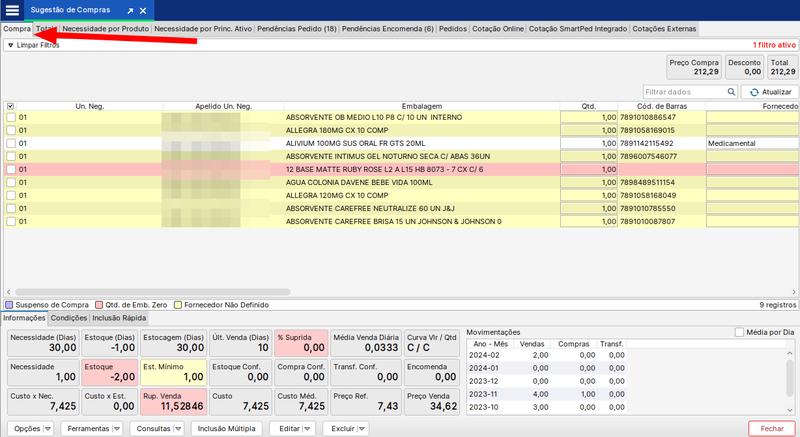Viewport: 800px width, 437px height.
Task: Open the Opções dropdown arrow
Action: (x=48, y=428)
